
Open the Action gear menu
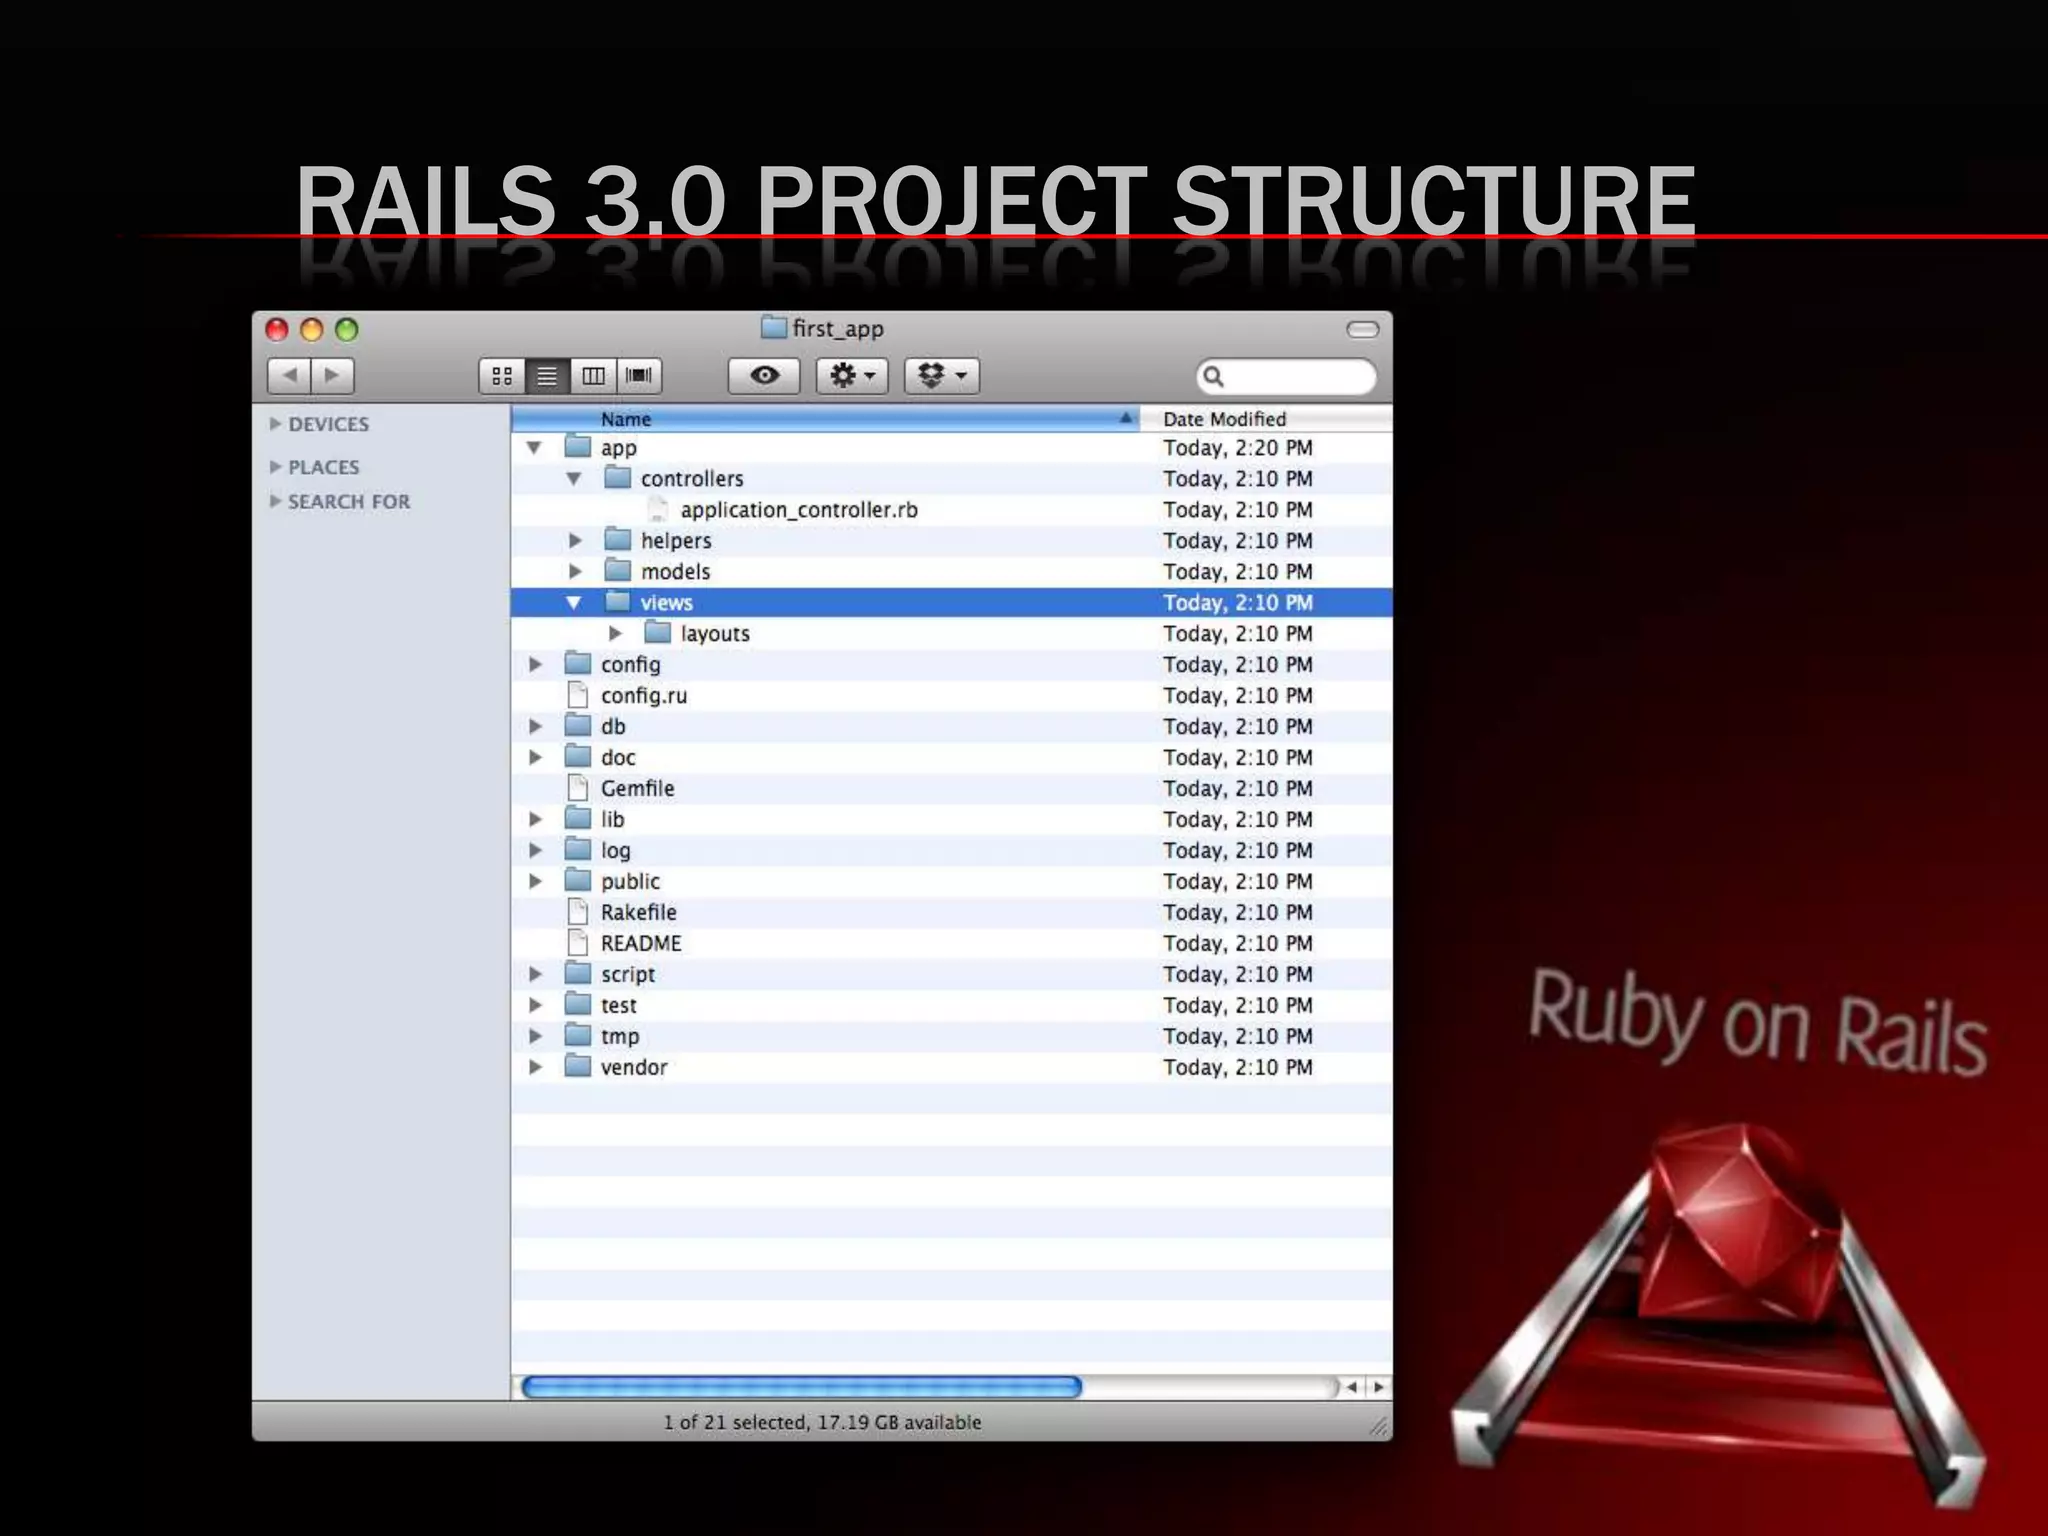[x=852, y=376]
